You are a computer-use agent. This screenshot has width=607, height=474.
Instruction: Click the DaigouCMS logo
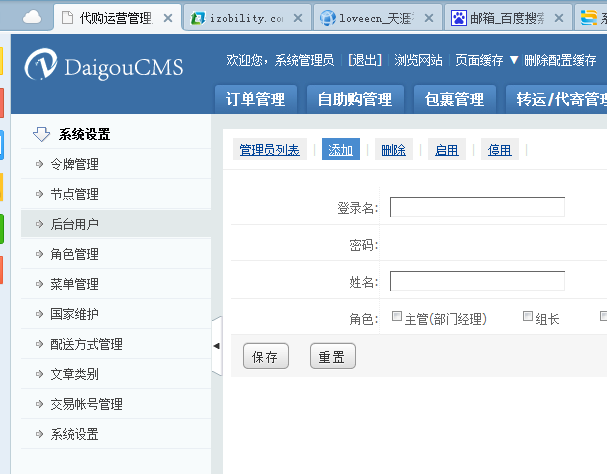click(104, 65)
